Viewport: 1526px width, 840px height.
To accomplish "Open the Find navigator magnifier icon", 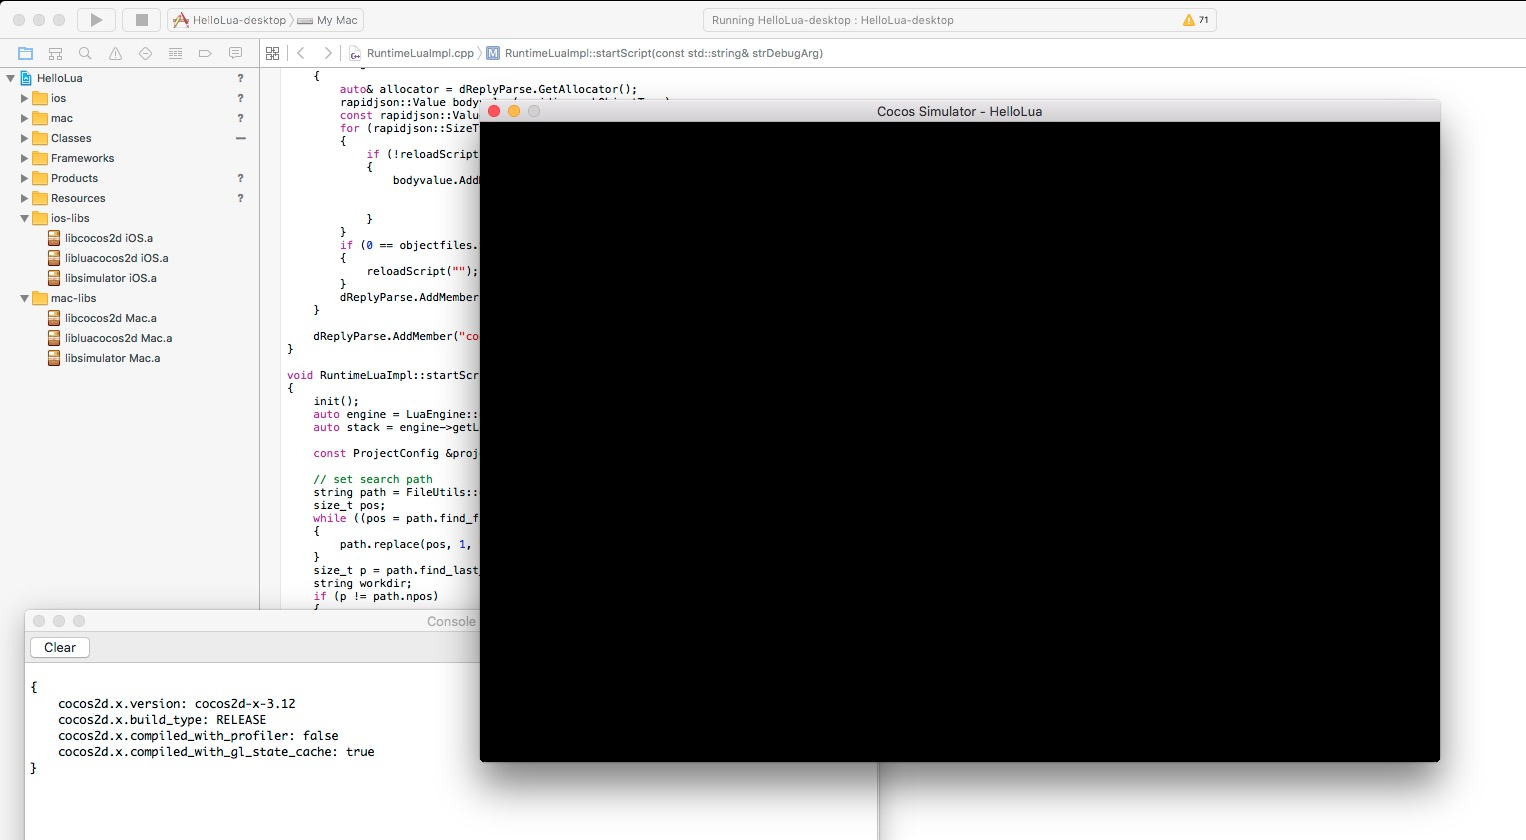I will 85,53.
